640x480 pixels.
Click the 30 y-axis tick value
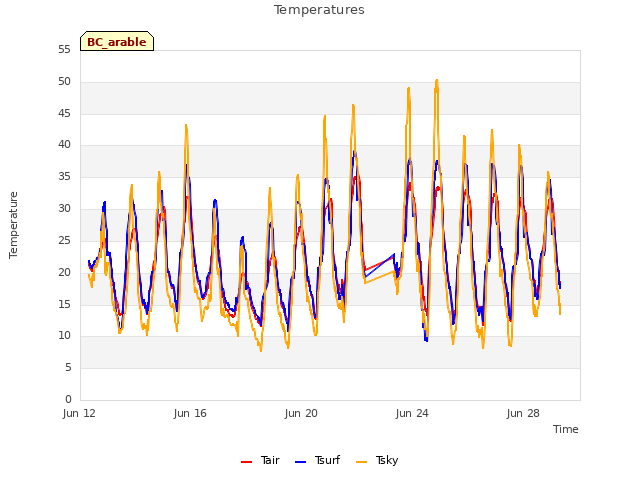pyautogui.click(x=64, y=208)
